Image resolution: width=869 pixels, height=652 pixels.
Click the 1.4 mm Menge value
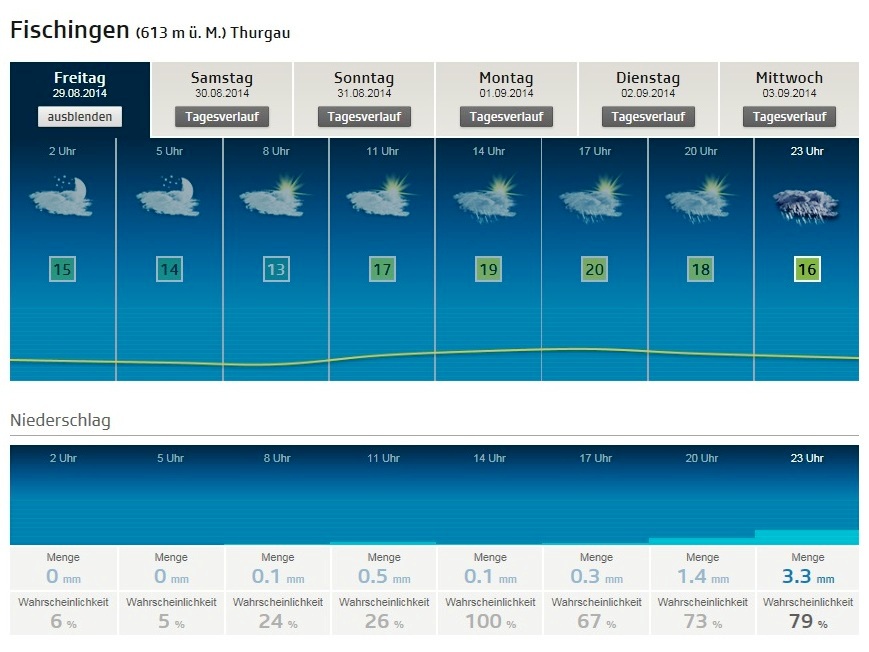[x=703, y=577]
